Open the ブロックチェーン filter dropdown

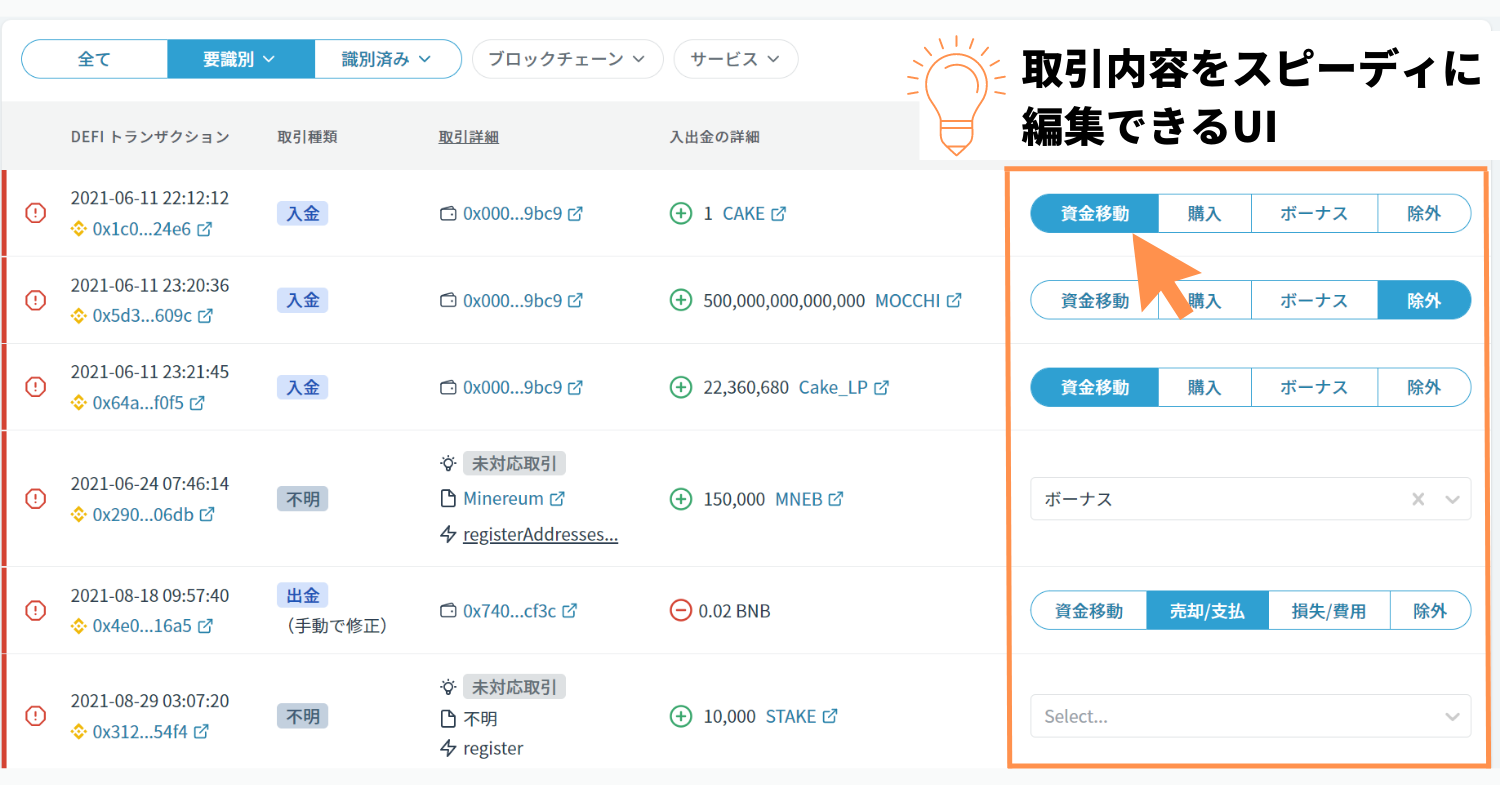pos(567,59)
